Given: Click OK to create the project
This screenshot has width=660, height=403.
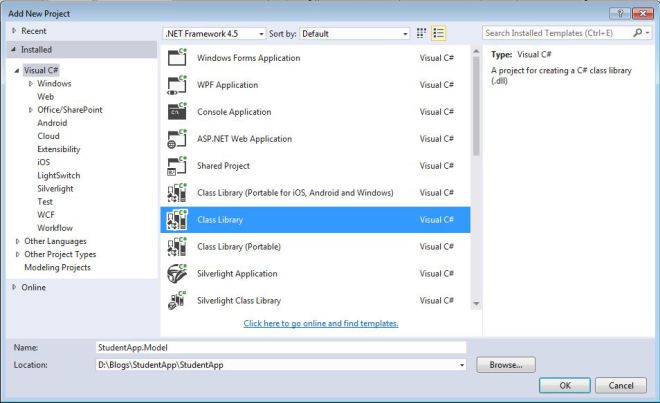Looking at the screenshot, I should pos(565,385).
